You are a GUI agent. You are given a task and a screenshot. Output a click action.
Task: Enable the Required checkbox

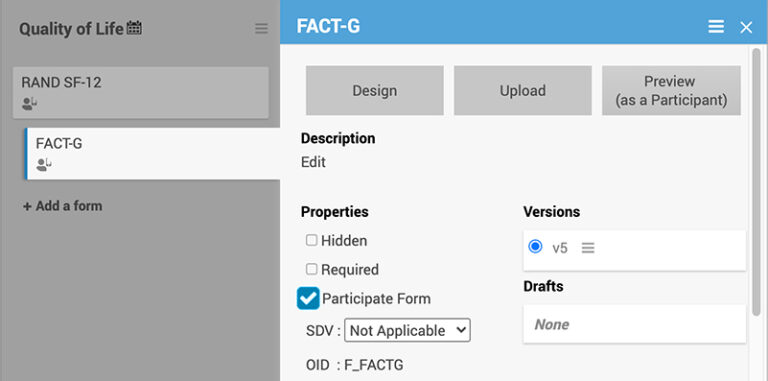point(312,269)
